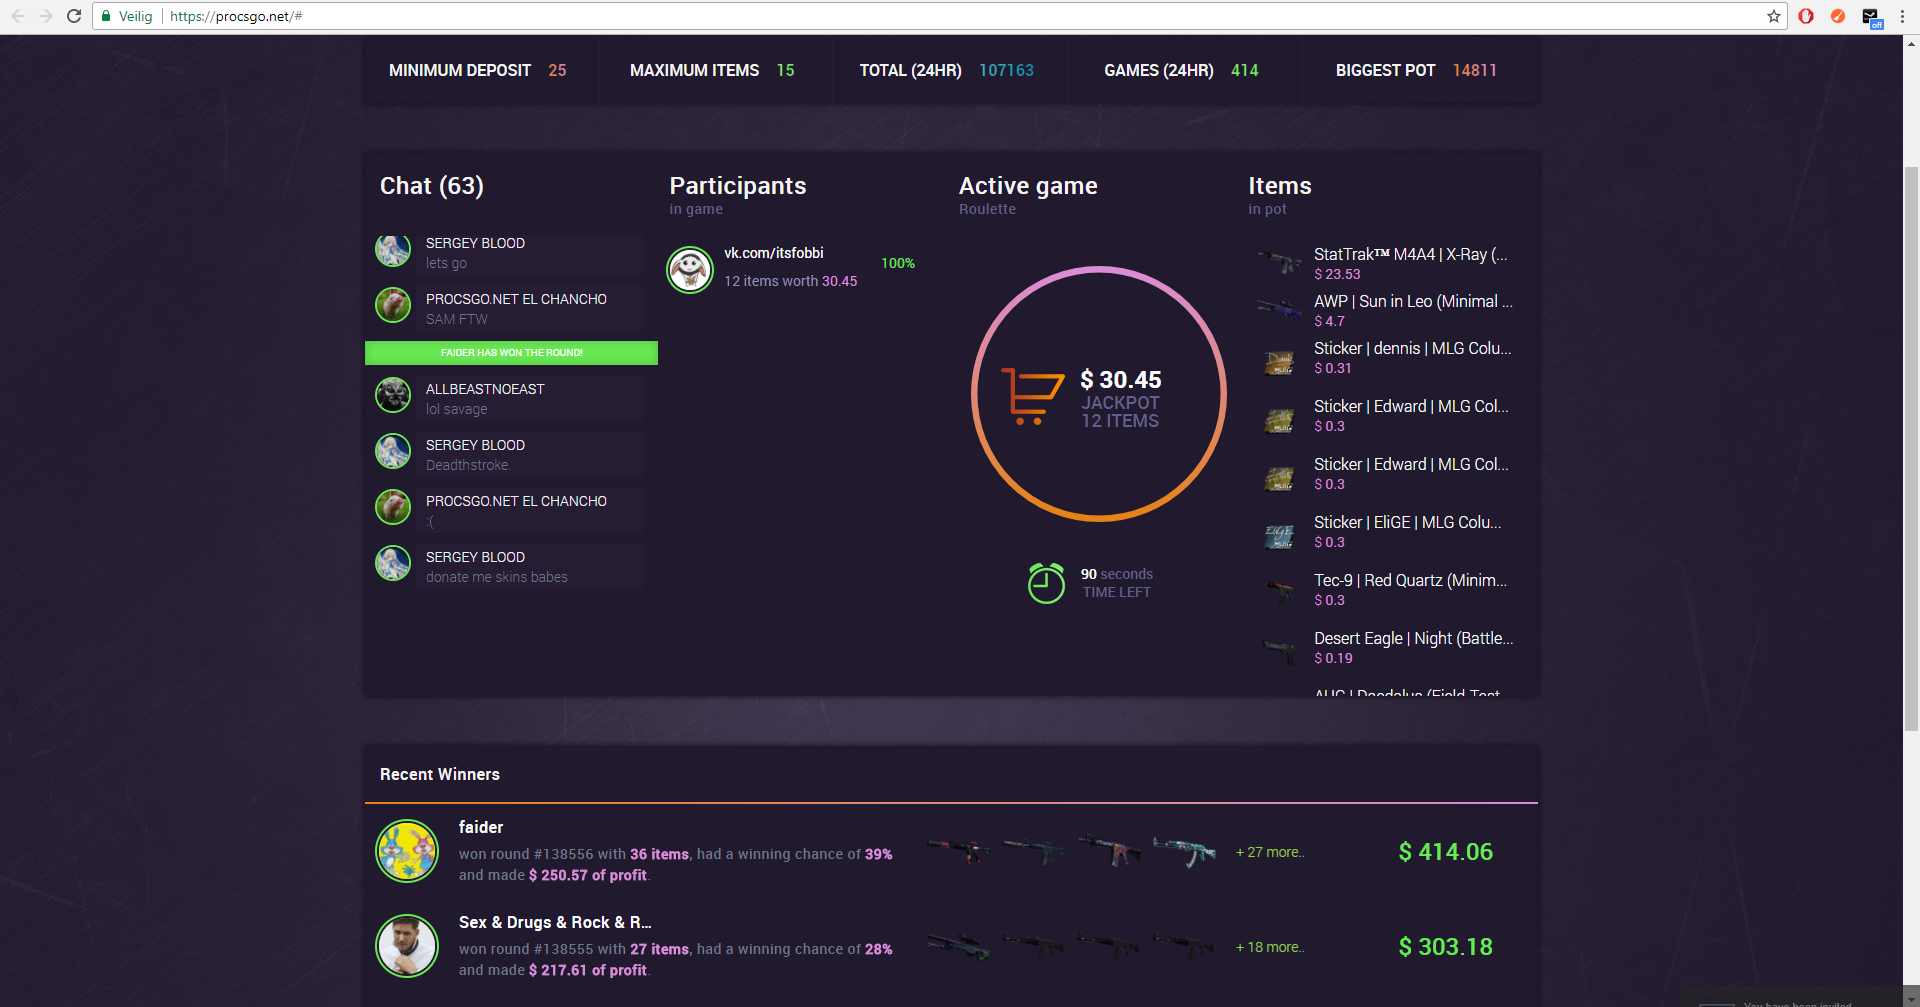The image size is (1920, 1007).
Task: Click the AWP Sun in Leo item thumbnail
Action: click(x=1279, y=309)
